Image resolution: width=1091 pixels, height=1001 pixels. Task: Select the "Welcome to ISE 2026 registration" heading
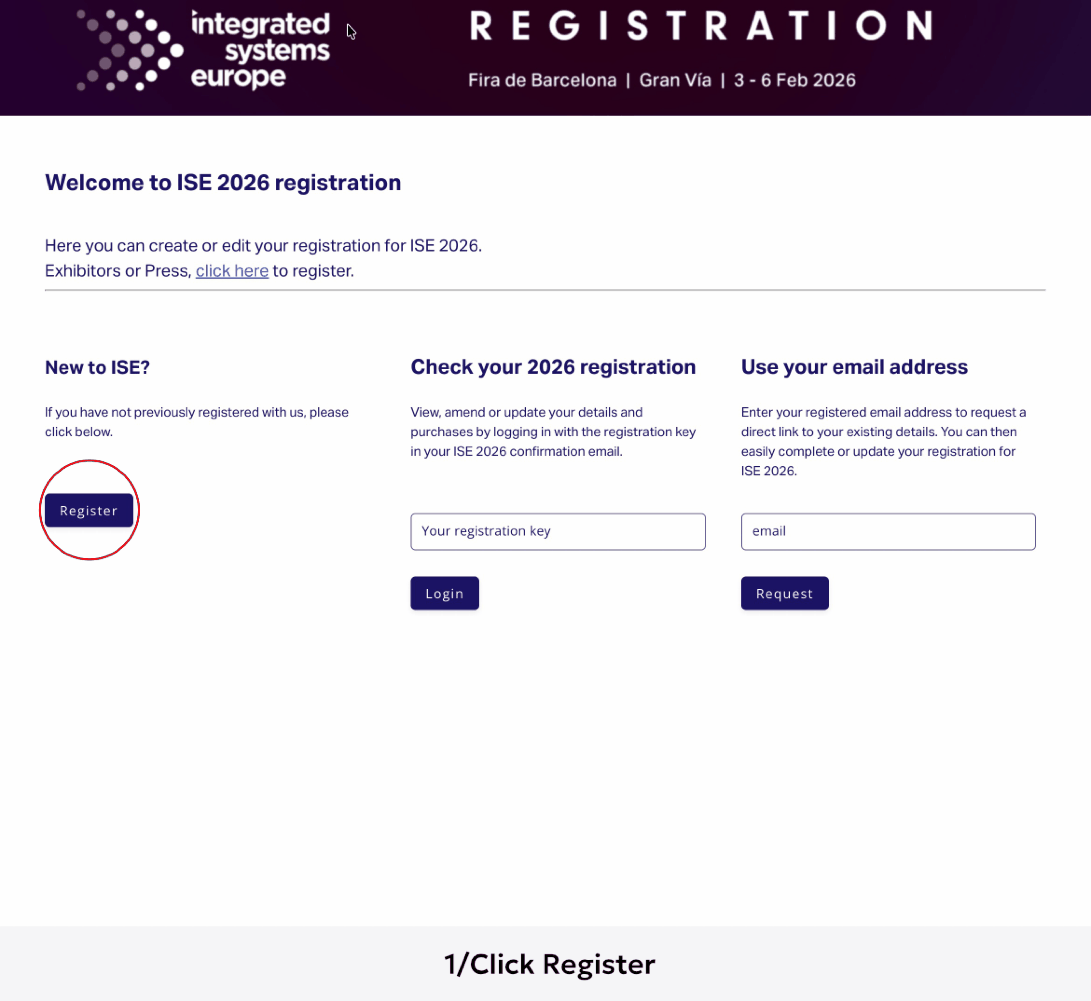point(223,183)
